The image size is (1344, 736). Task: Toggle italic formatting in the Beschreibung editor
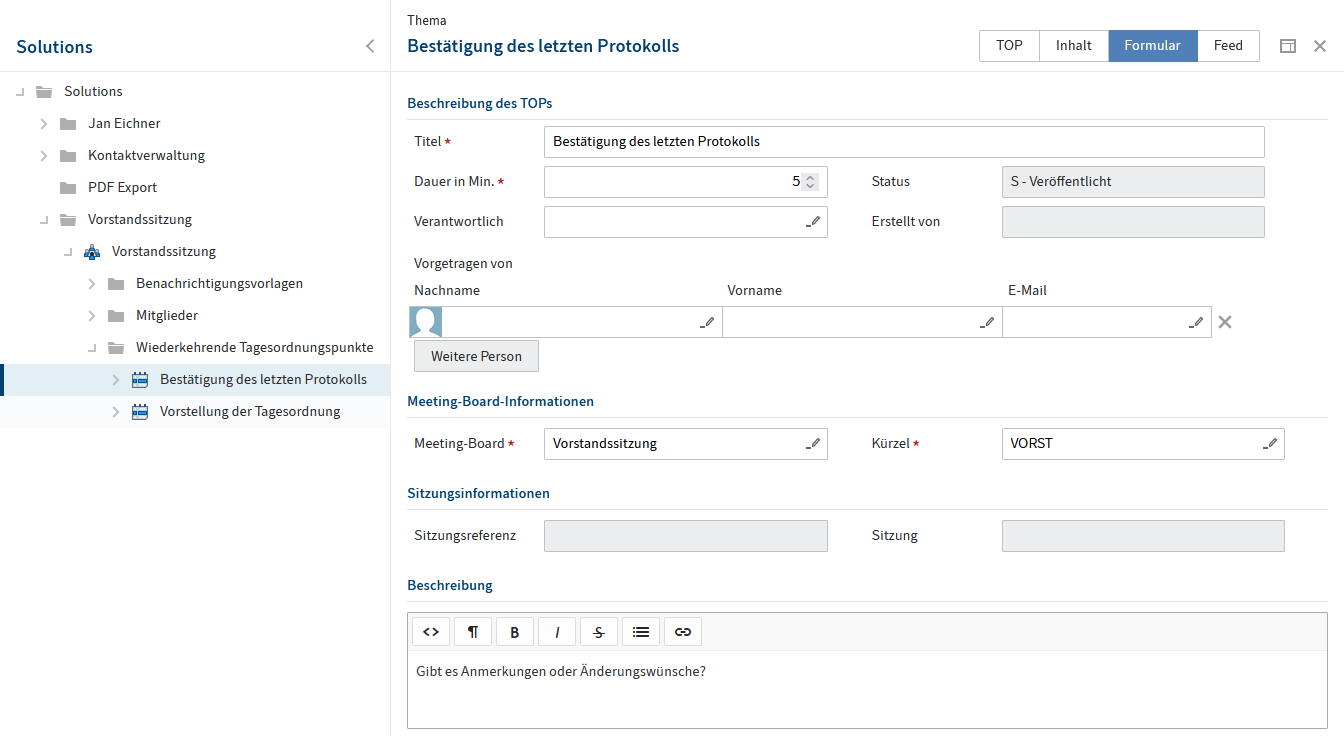(x=557, y=632)
